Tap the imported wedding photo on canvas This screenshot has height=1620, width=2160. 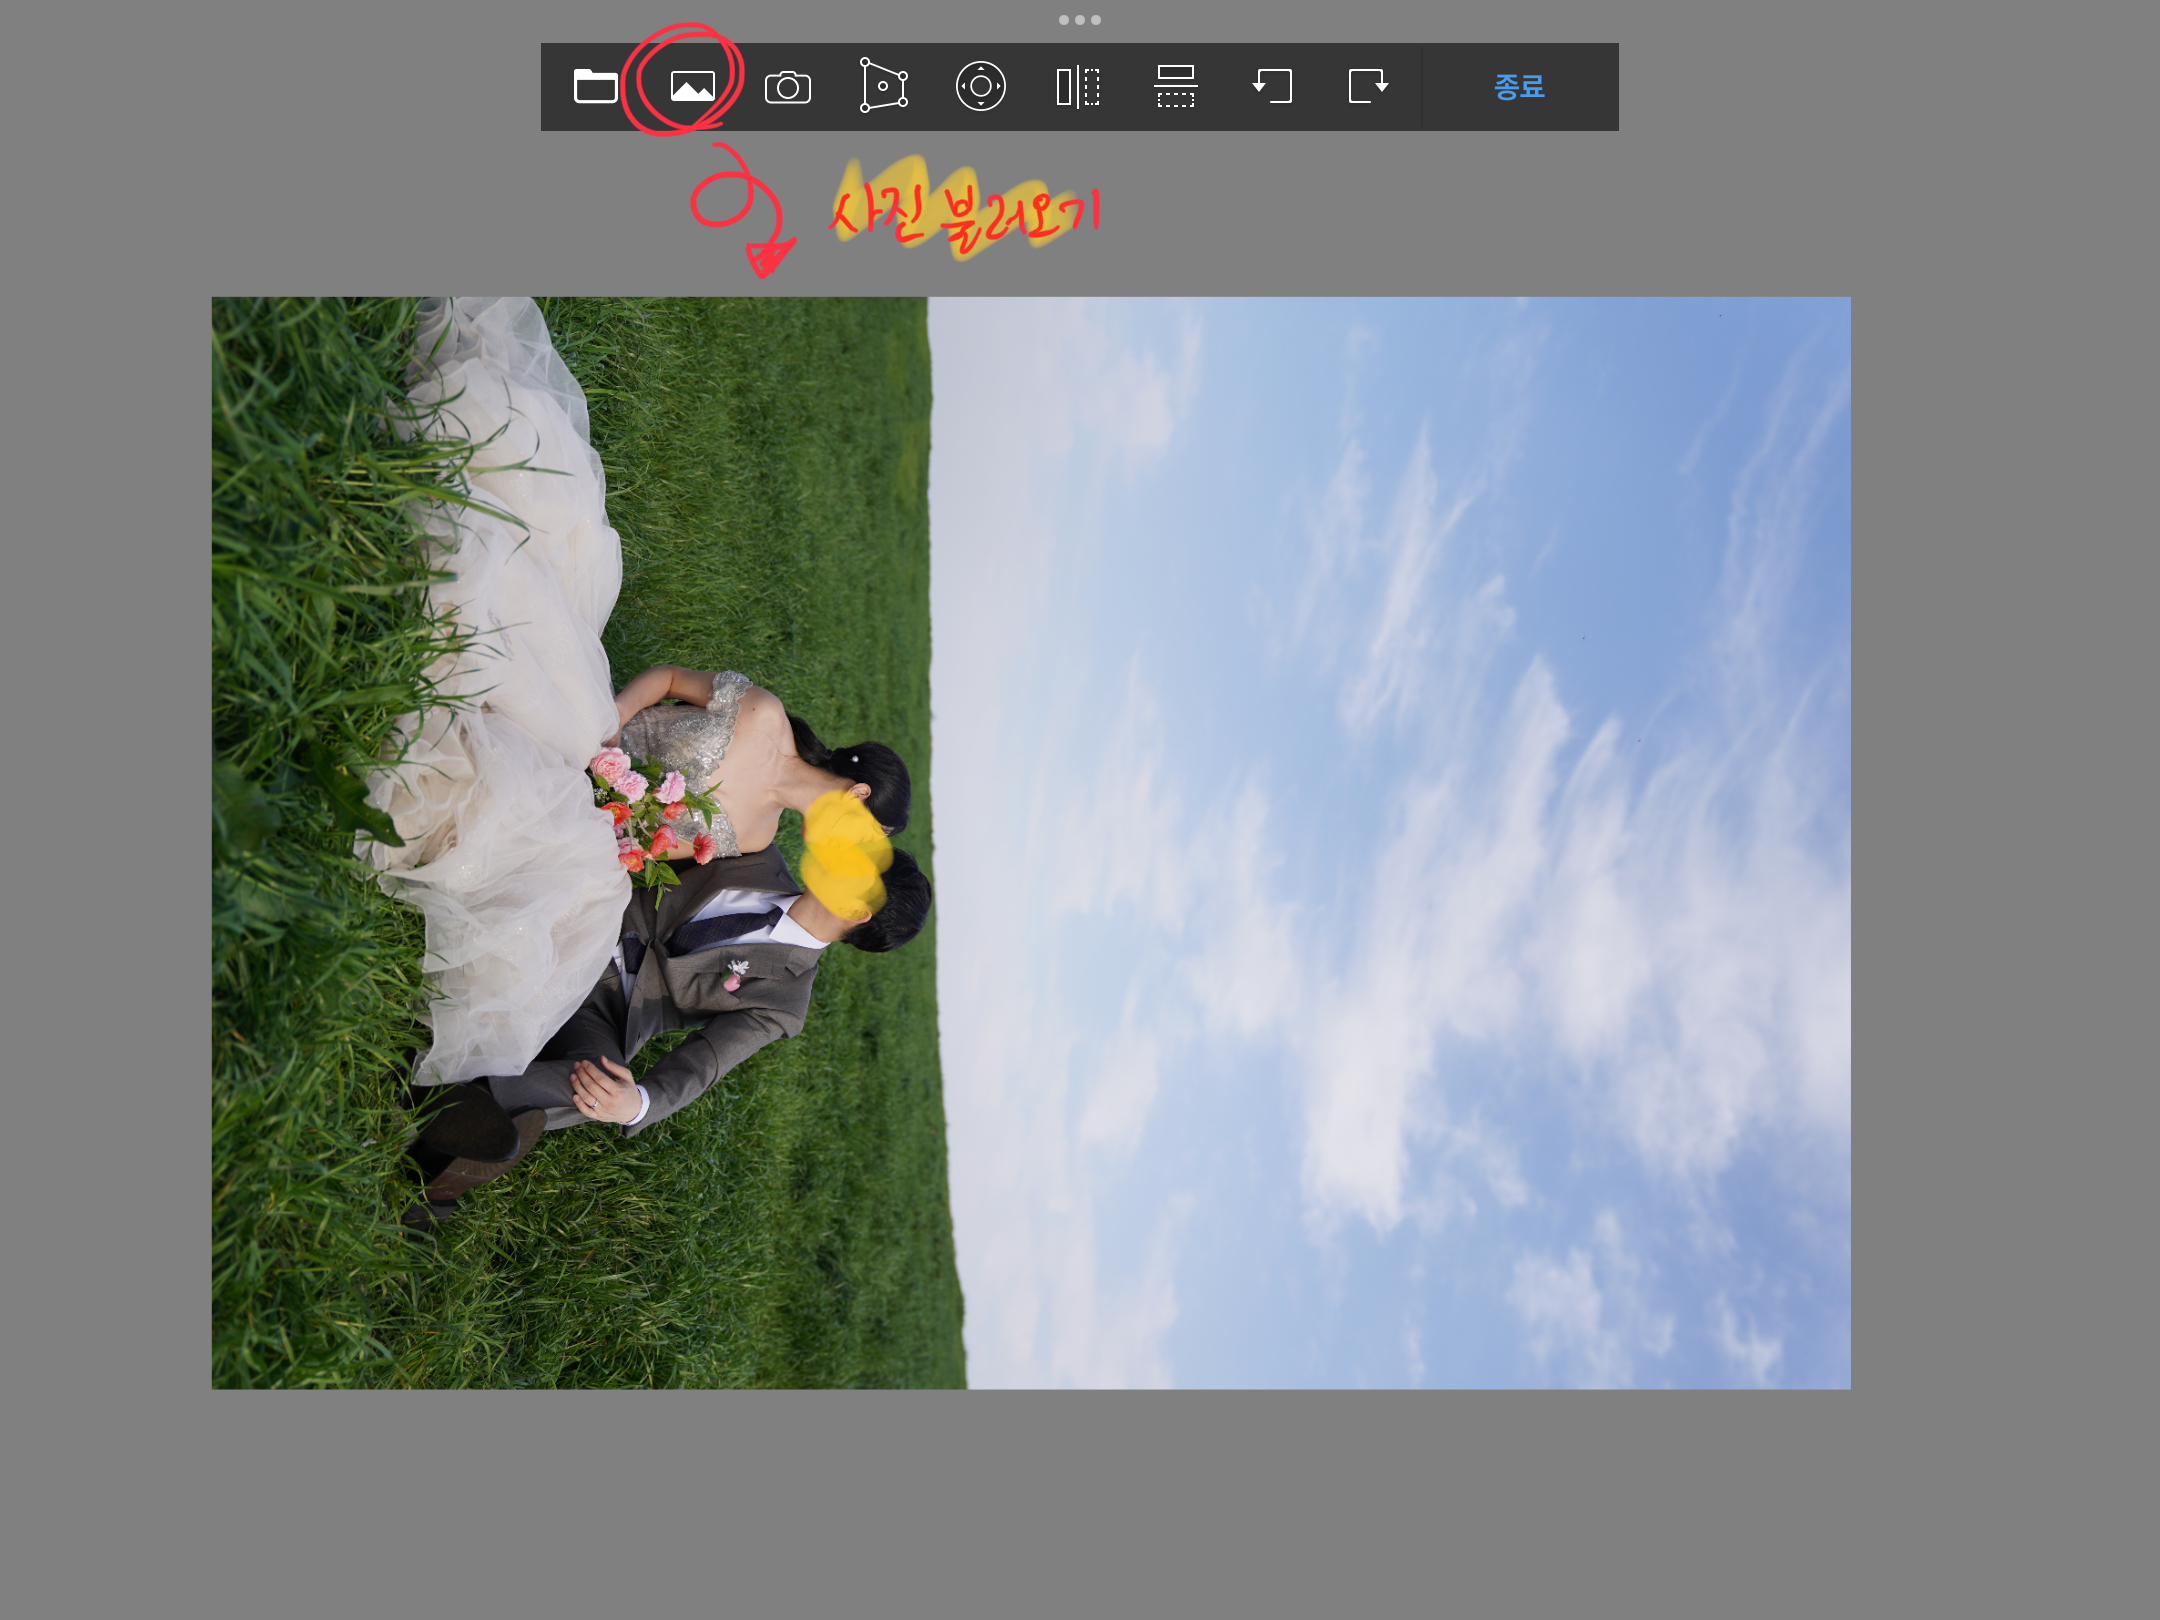(x=1030, y=842)
